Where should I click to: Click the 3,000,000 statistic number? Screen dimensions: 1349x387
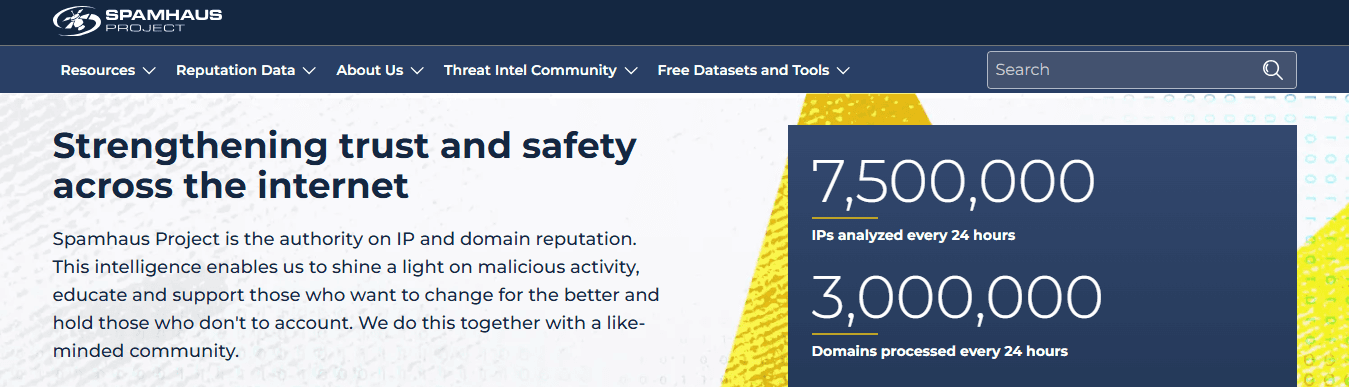pyautogui.click(x=957, y=298)
